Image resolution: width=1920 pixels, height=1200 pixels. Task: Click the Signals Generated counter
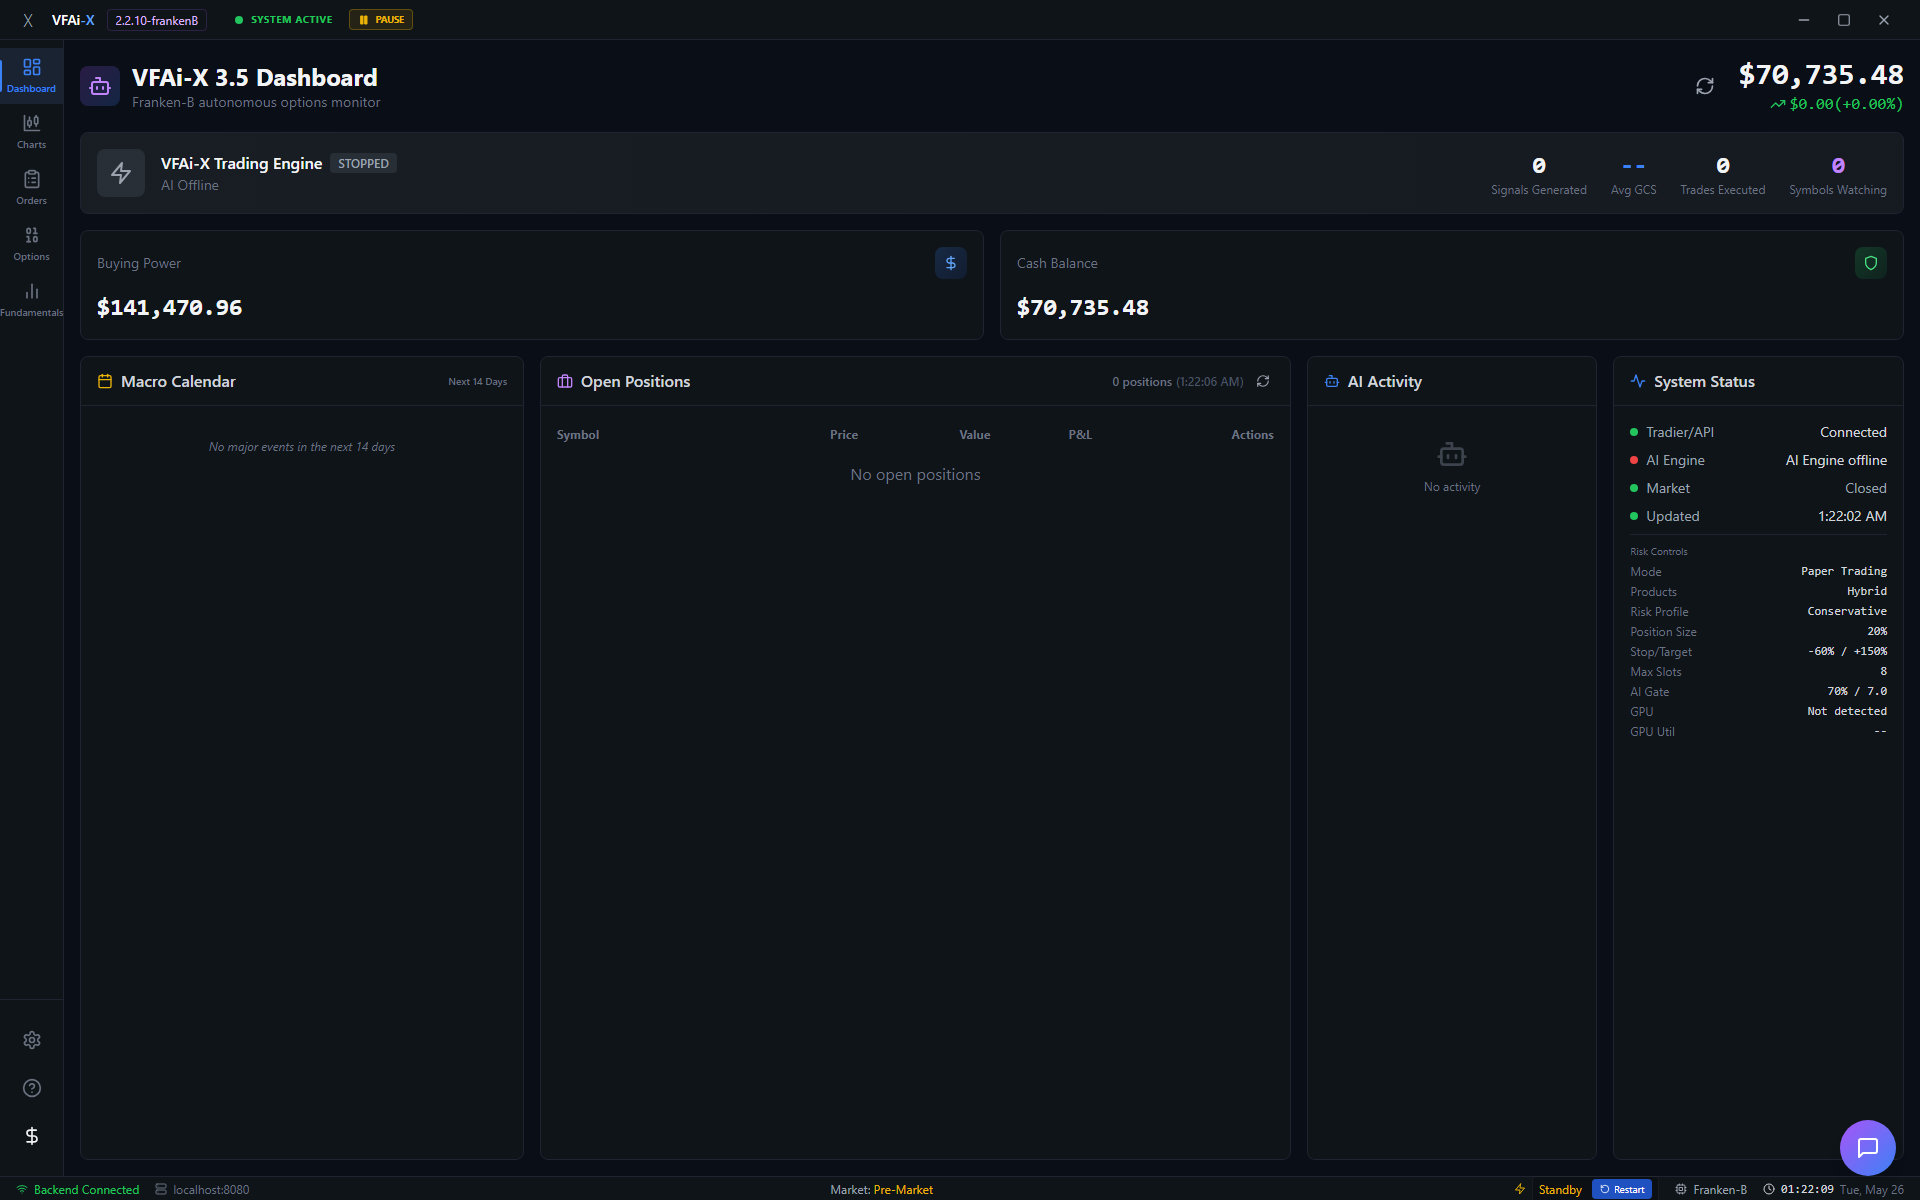1539,175
